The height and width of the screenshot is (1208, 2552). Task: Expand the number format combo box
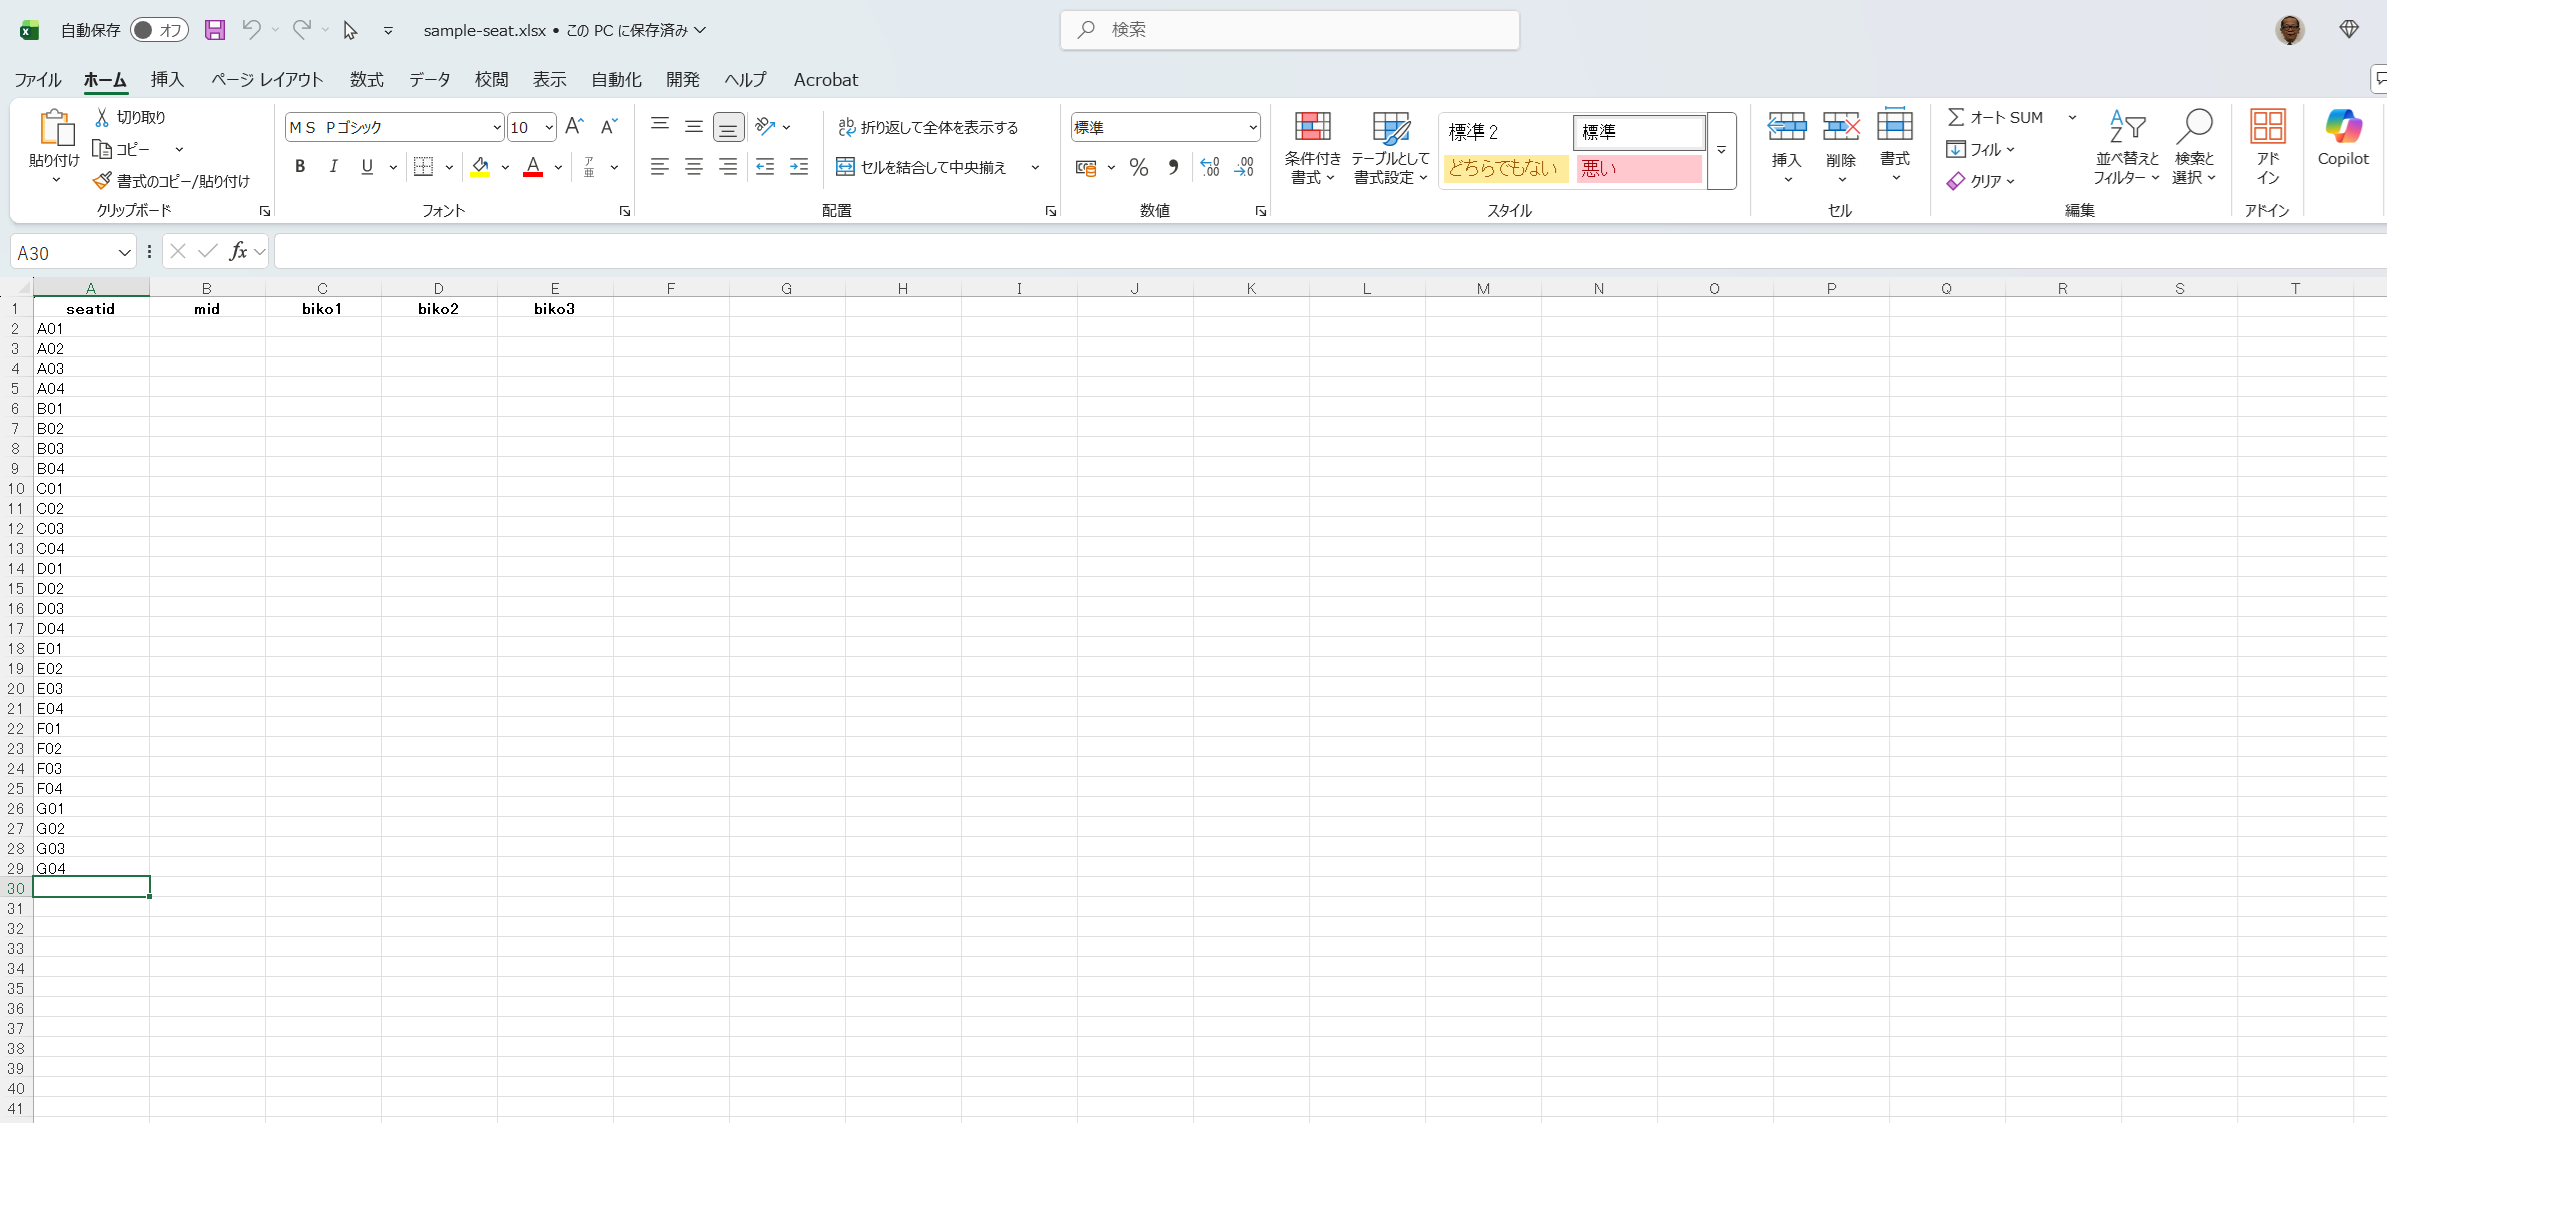pos(1252,127)
